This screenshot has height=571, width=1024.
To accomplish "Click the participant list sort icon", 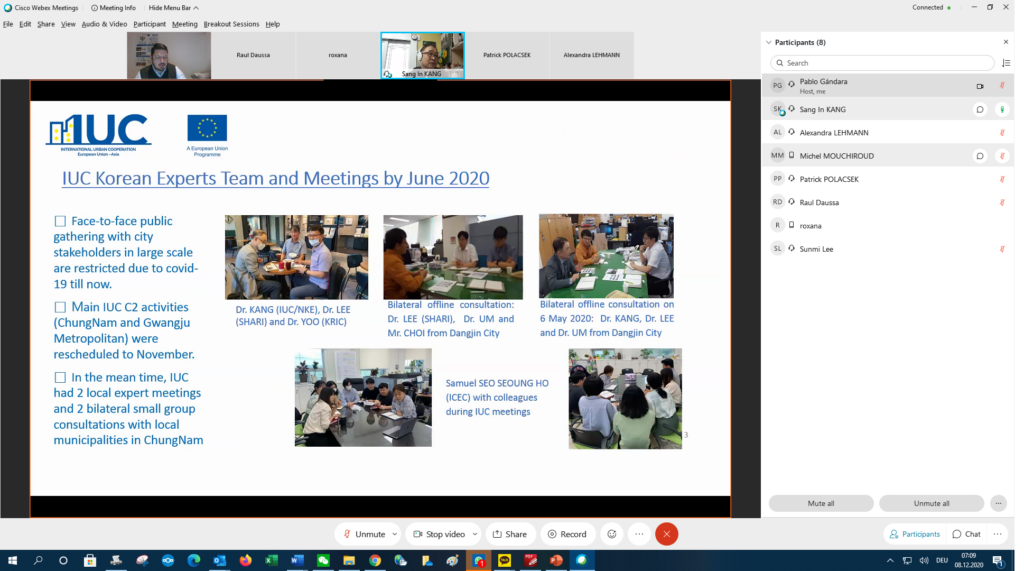I will point(1005,63).
